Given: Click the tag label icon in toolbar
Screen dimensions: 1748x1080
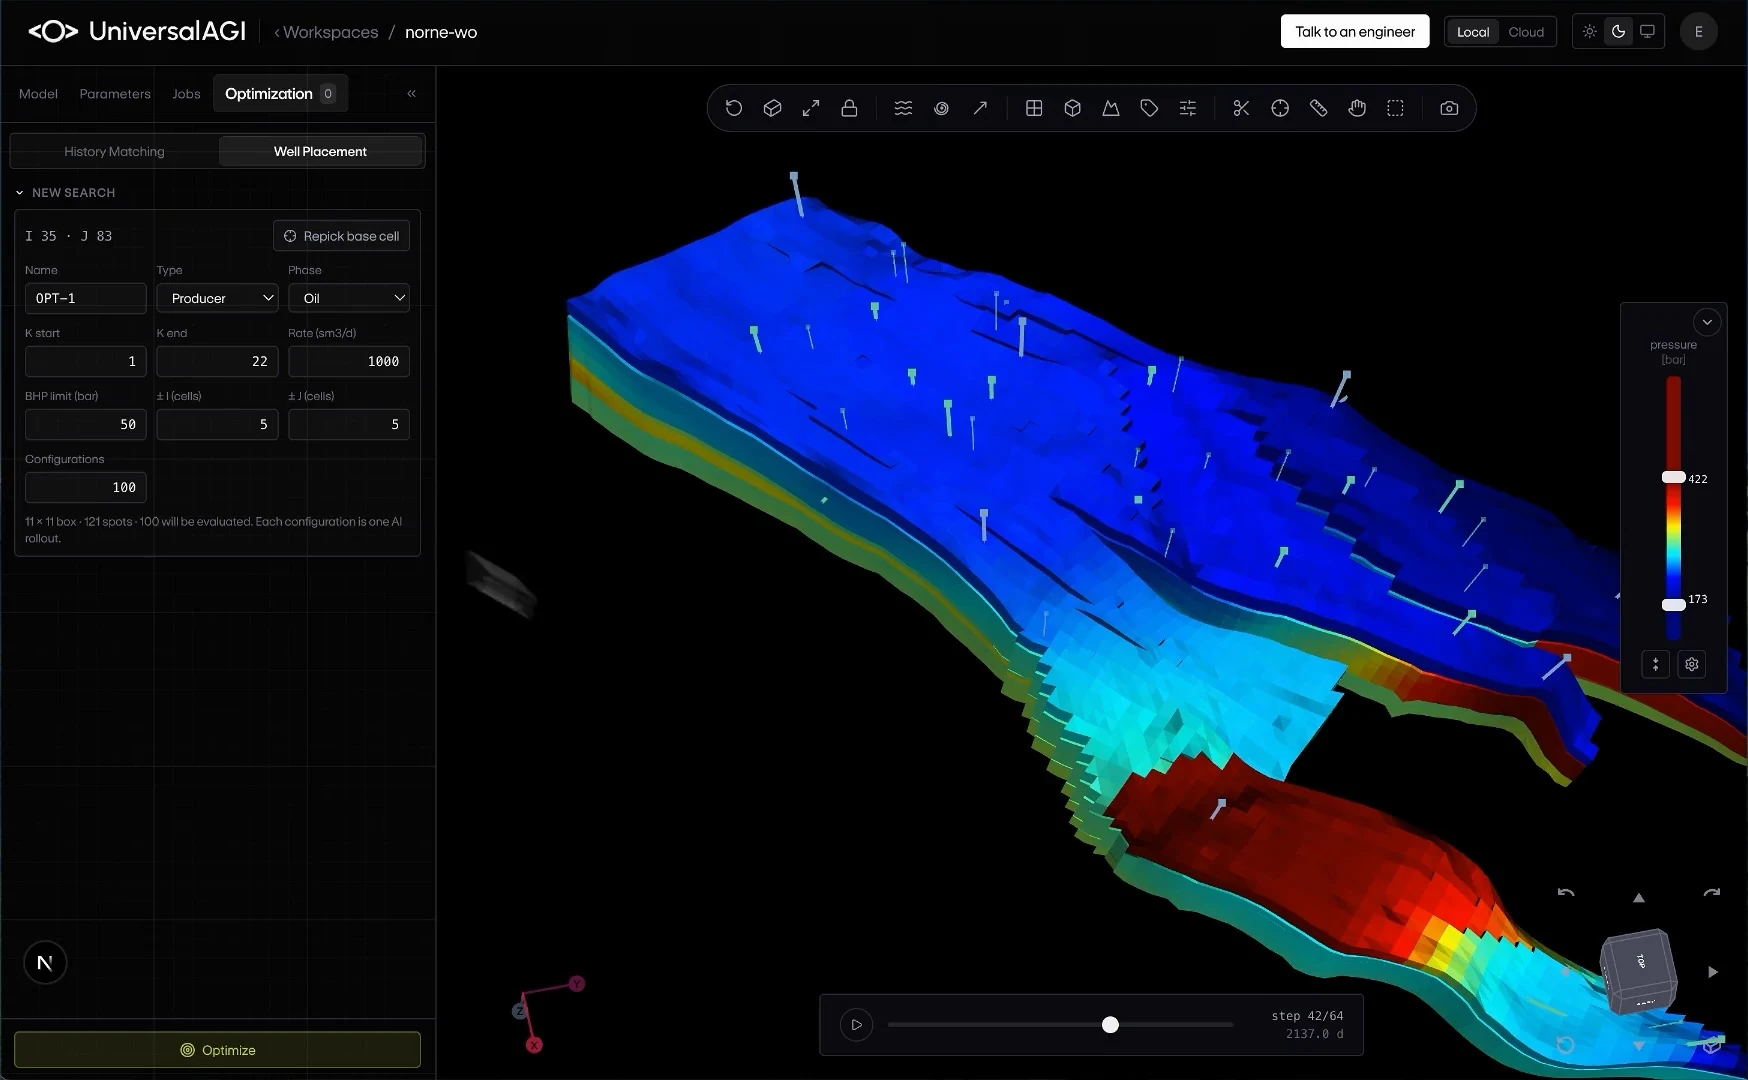Looking at the screenshot, I should (1149, 108).
